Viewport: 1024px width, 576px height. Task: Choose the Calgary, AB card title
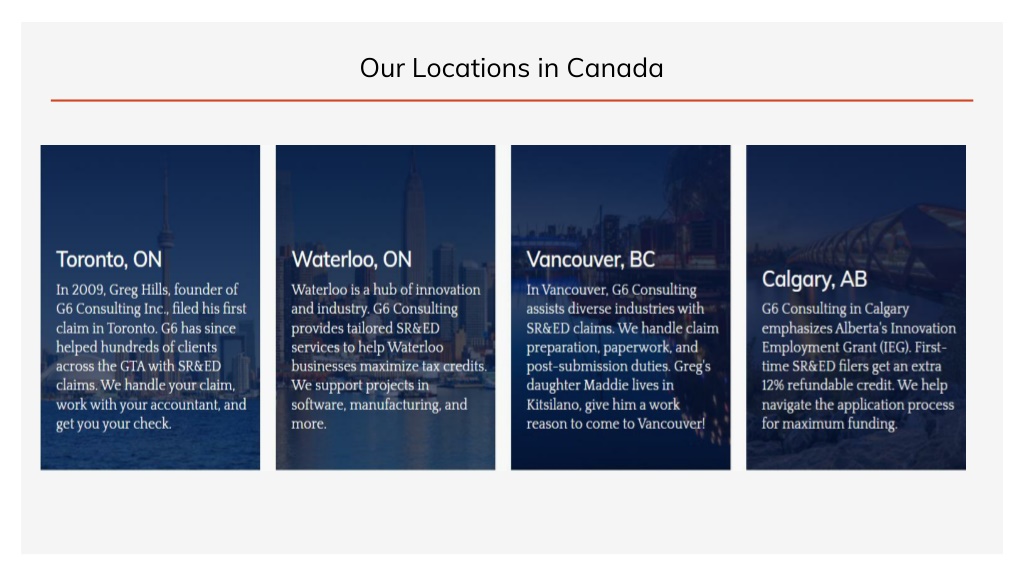click(814, 279)
